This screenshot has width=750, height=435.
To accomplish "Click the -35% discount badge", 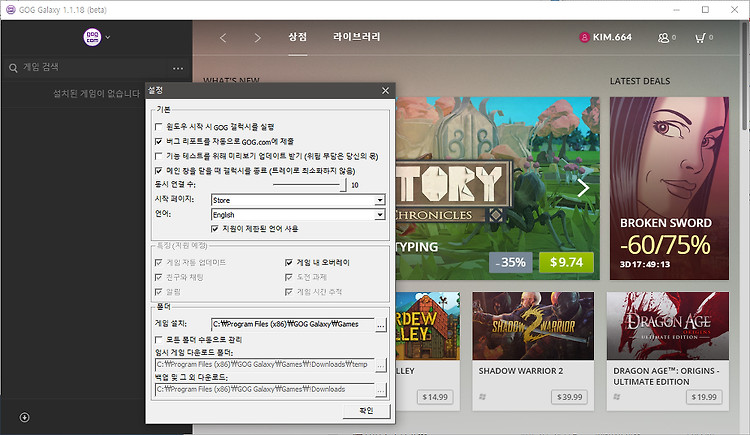I will point(510,262).
